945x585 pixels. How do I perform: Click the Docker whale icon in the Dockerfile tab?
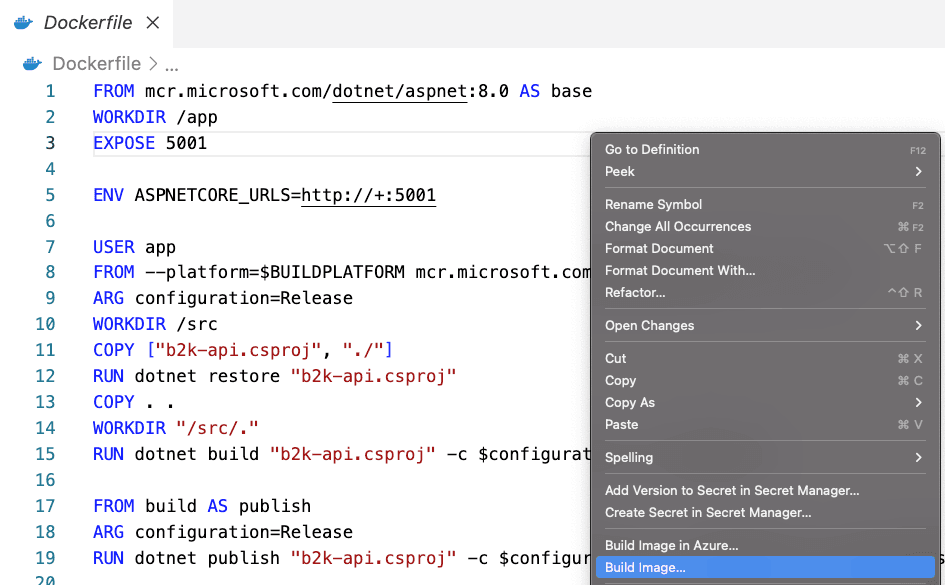click(24, 23)
